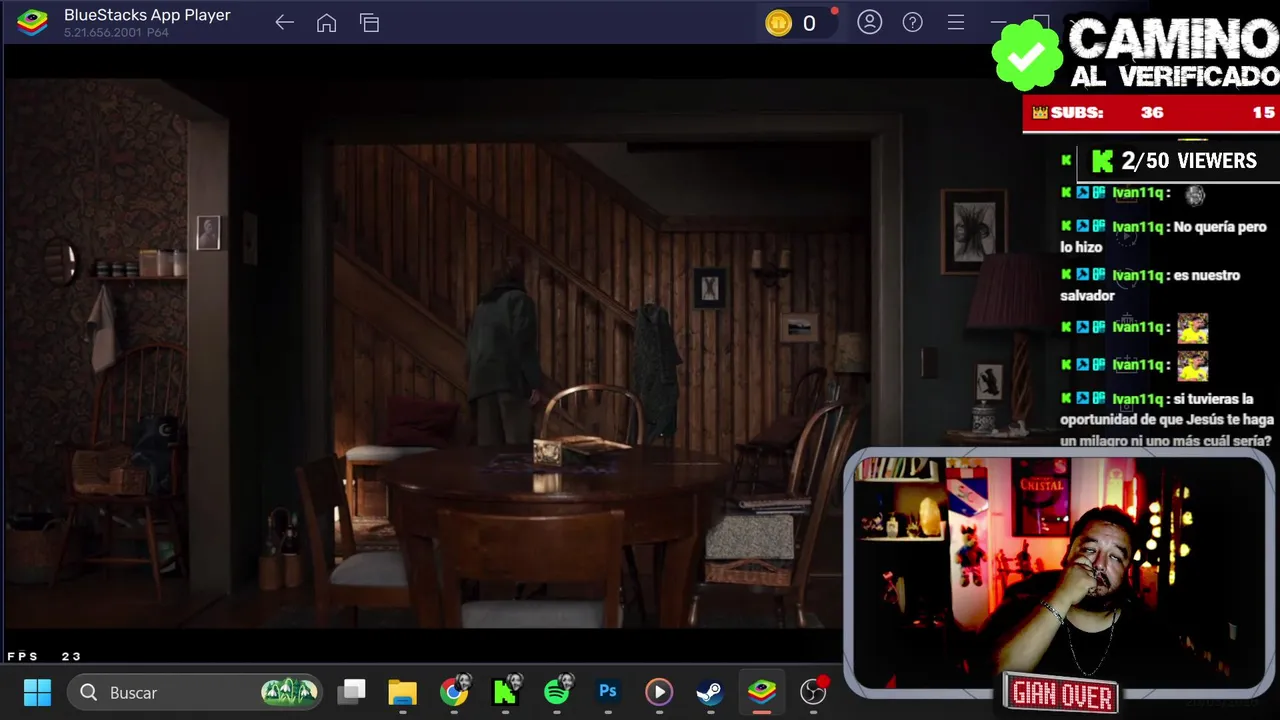The width and height of the screenshot is (1280, 720).
Task: Click the BlueStacks App Player title text
Action: 147,15
